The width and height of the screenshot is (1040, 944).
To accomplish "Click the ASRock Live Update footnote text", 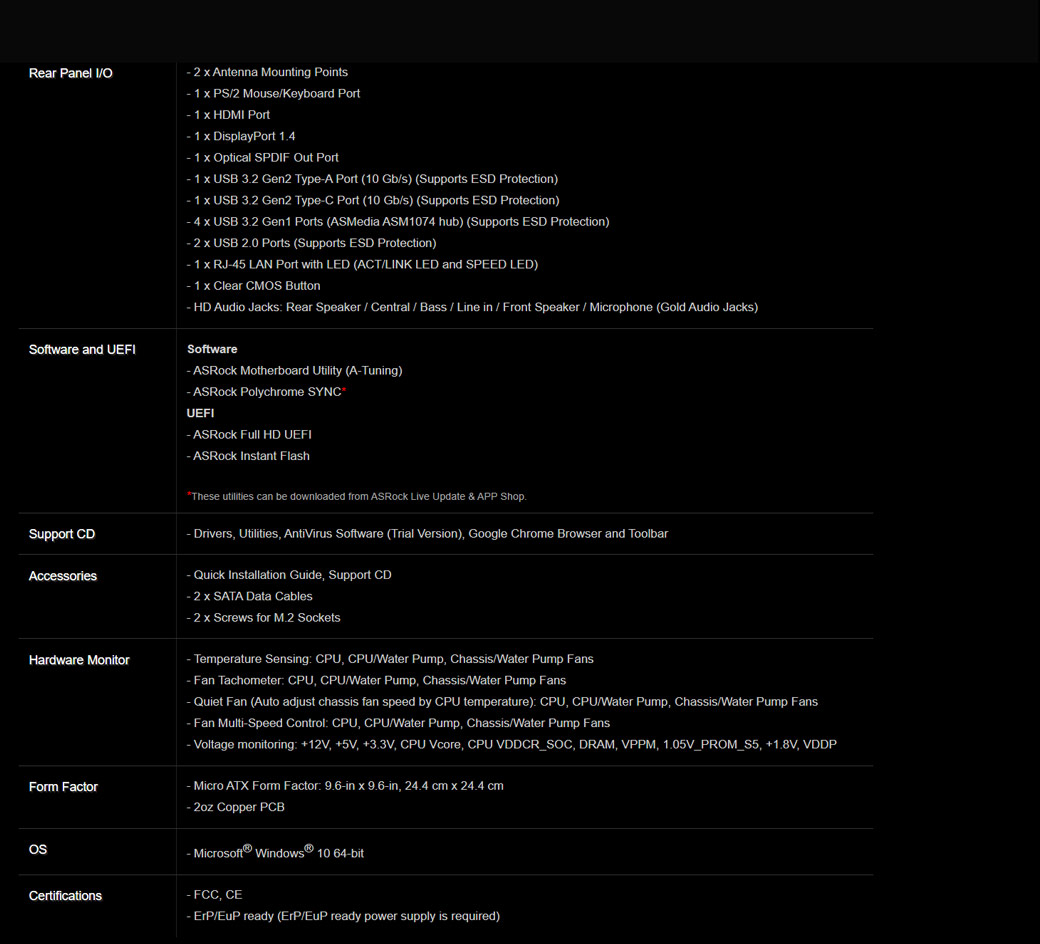I will point(358,496).
